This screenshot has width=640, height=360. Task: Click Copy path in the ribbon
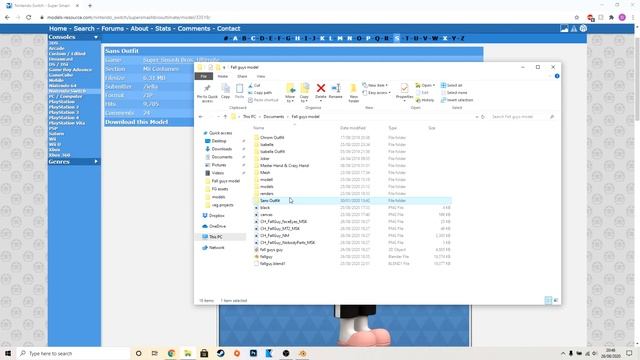pos(260,93)
